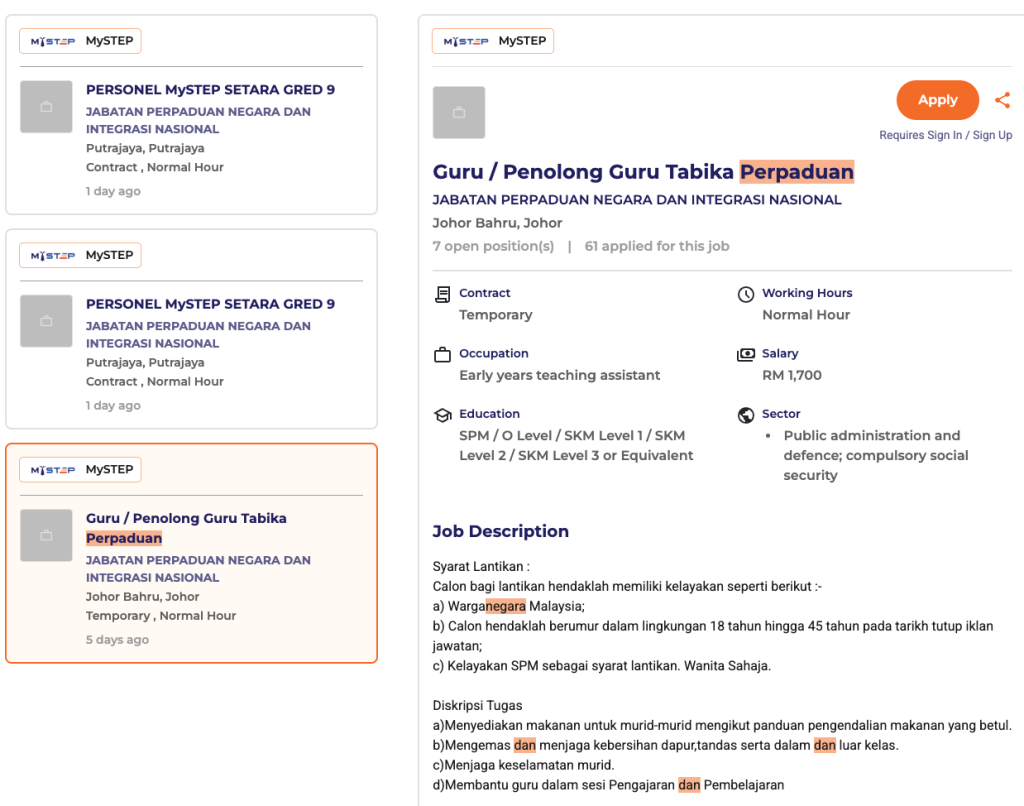This screenshot has height=806, width=1024.
Task: Click the company logo placeholder in the detail panel
Action: [459, 112]
